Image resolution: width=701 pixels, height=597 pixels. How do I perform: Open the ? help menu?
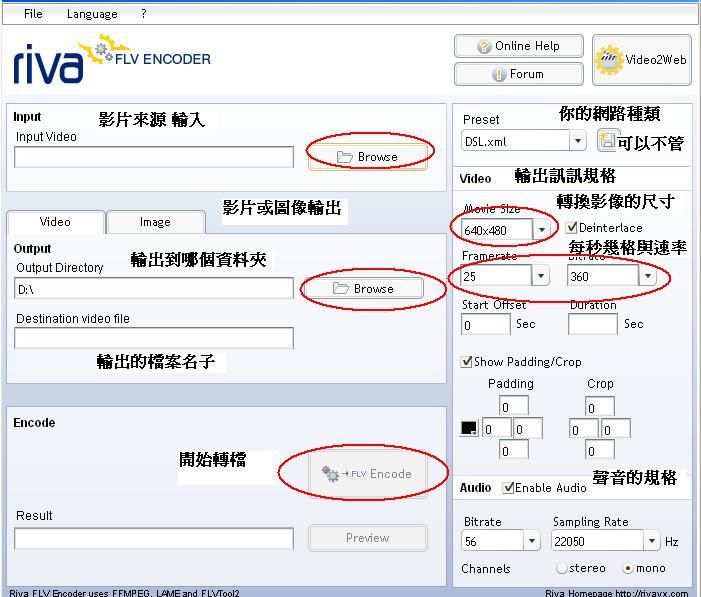[x=144, y=14]
